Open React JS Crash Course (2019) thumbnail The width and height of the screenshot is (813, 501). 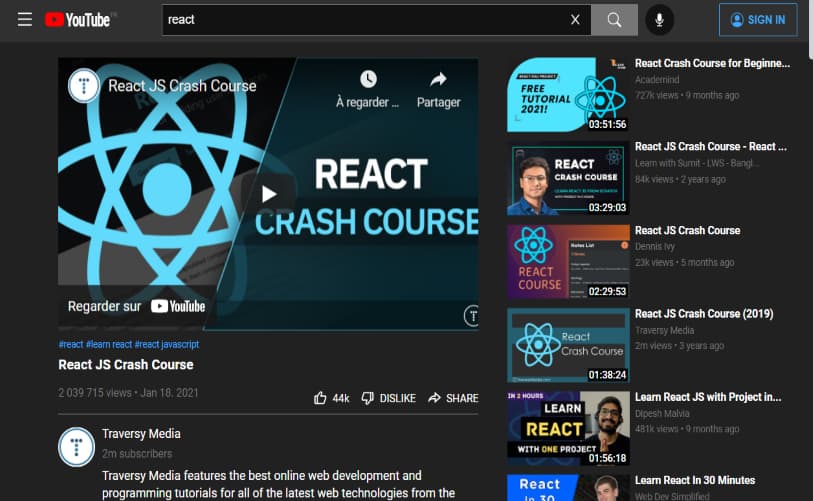[x=568, y=345]
